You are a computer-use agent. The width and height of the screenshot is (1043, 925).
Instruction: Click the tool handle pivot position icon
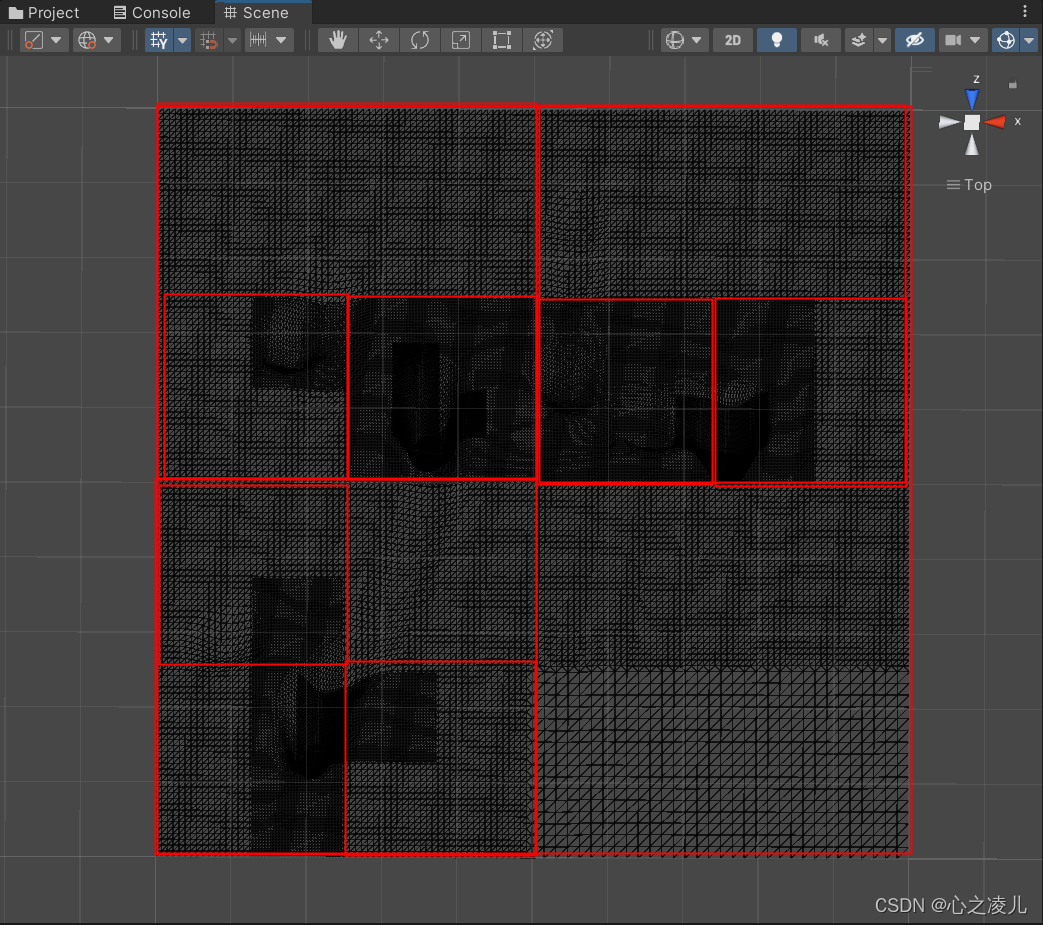pyautogui.click(x=34, y=41)
